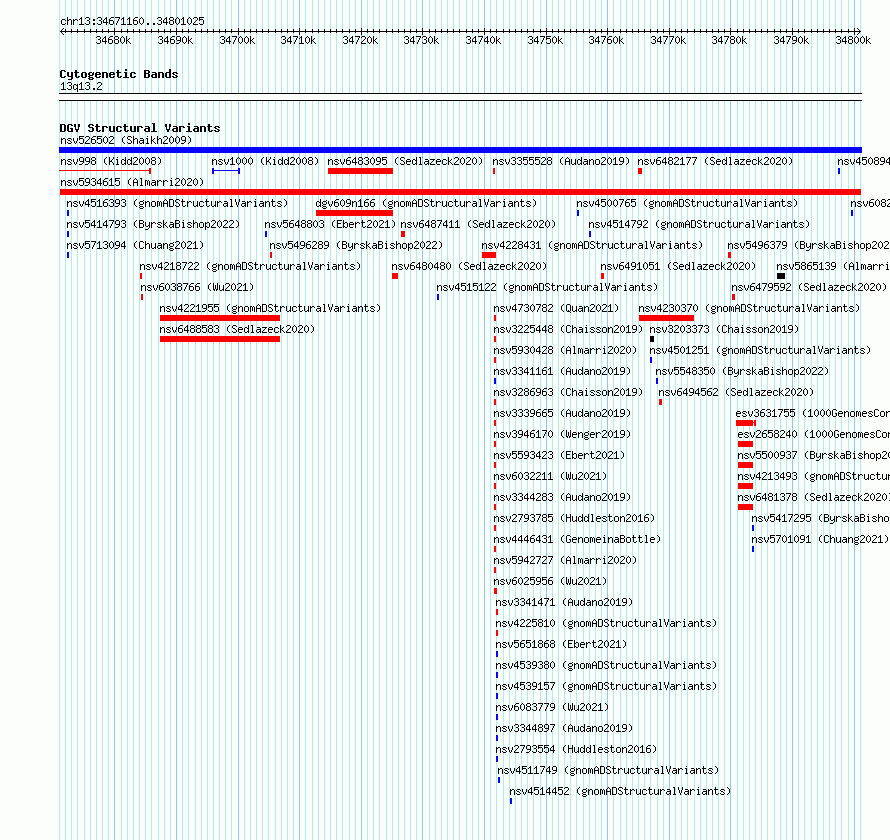
Task: Click nsv5593423 (Ebert2021) label
Action: click(559, 455)
